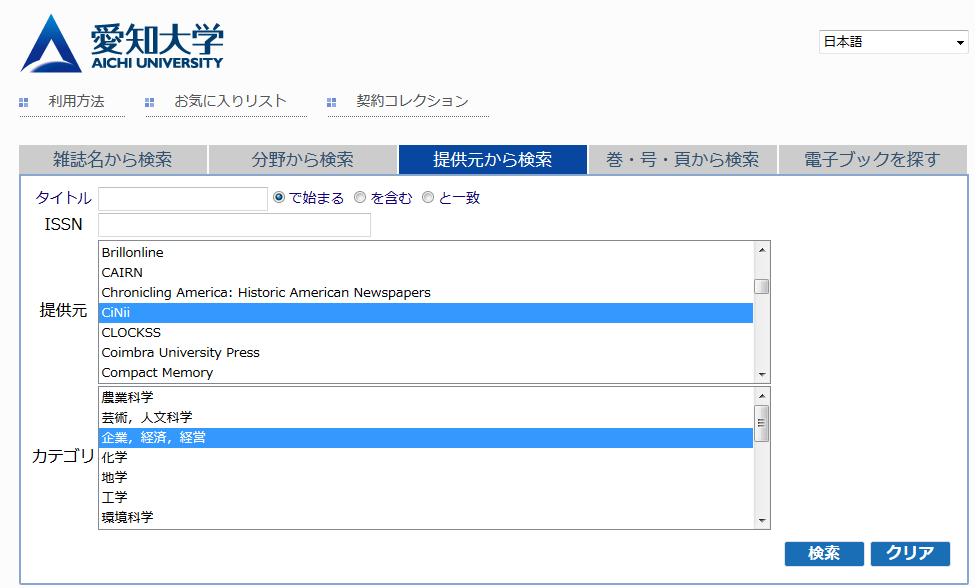Open the 日本語 language dropdown
Image resolution: width=975 pixels, height=588 pixels.
point(894,42)
